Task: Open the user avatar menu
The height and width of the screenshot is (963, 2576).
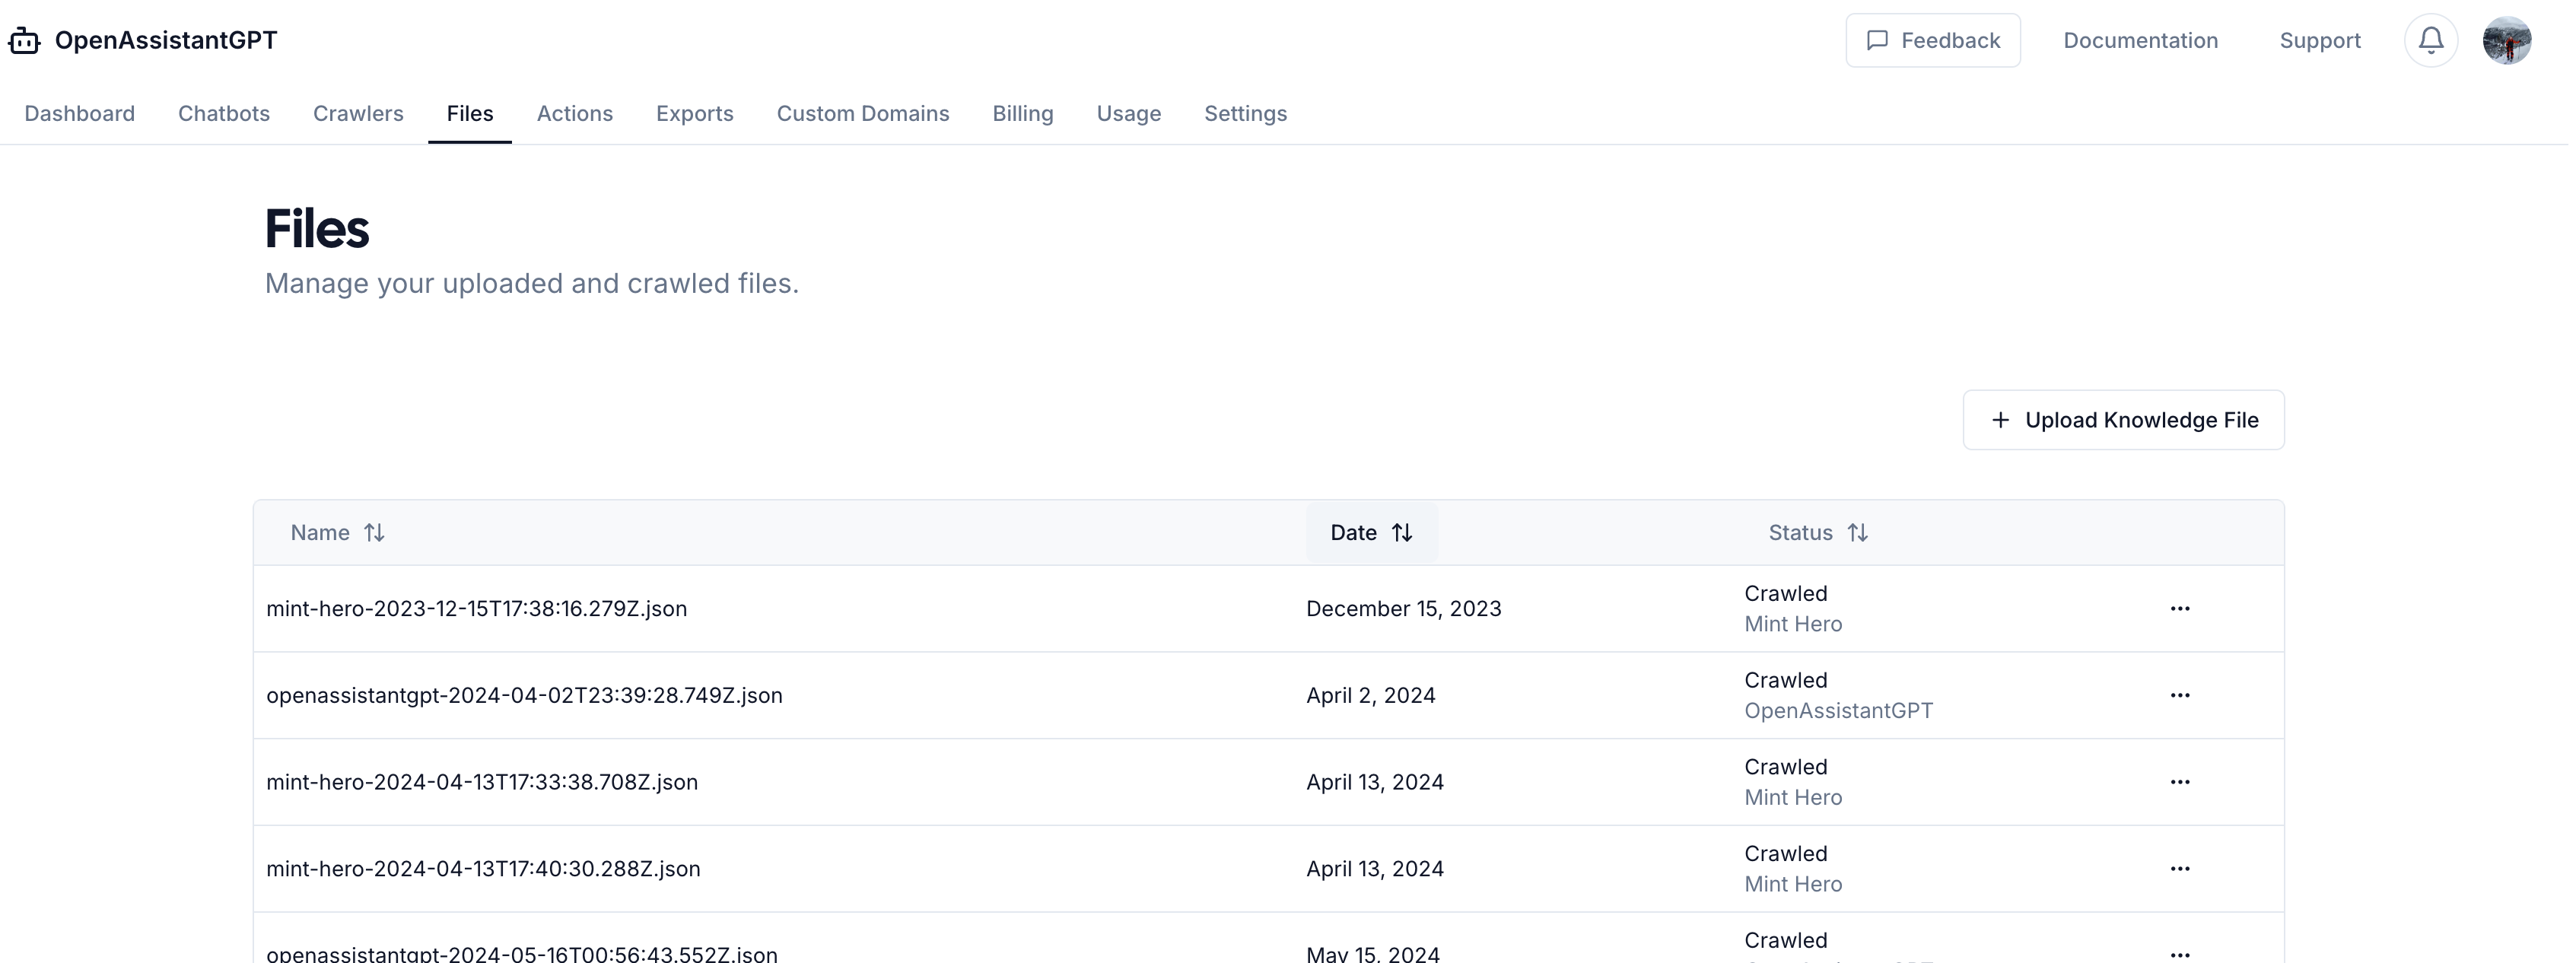Action: [2507, 40]
